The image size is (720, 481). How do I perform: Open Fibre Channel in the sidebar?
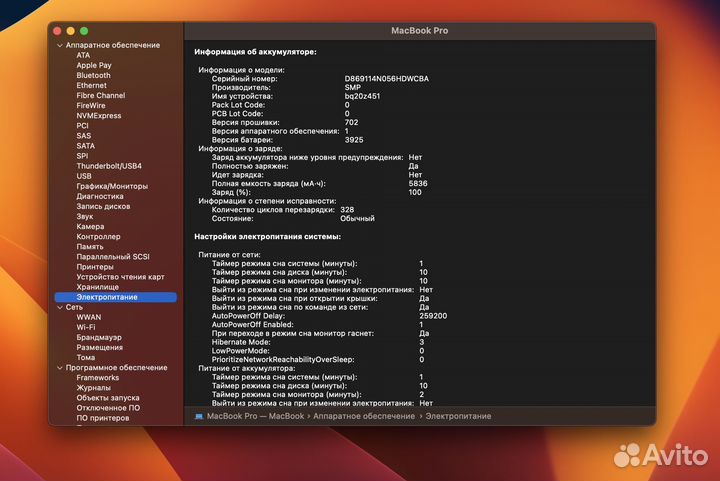[101, 95]
